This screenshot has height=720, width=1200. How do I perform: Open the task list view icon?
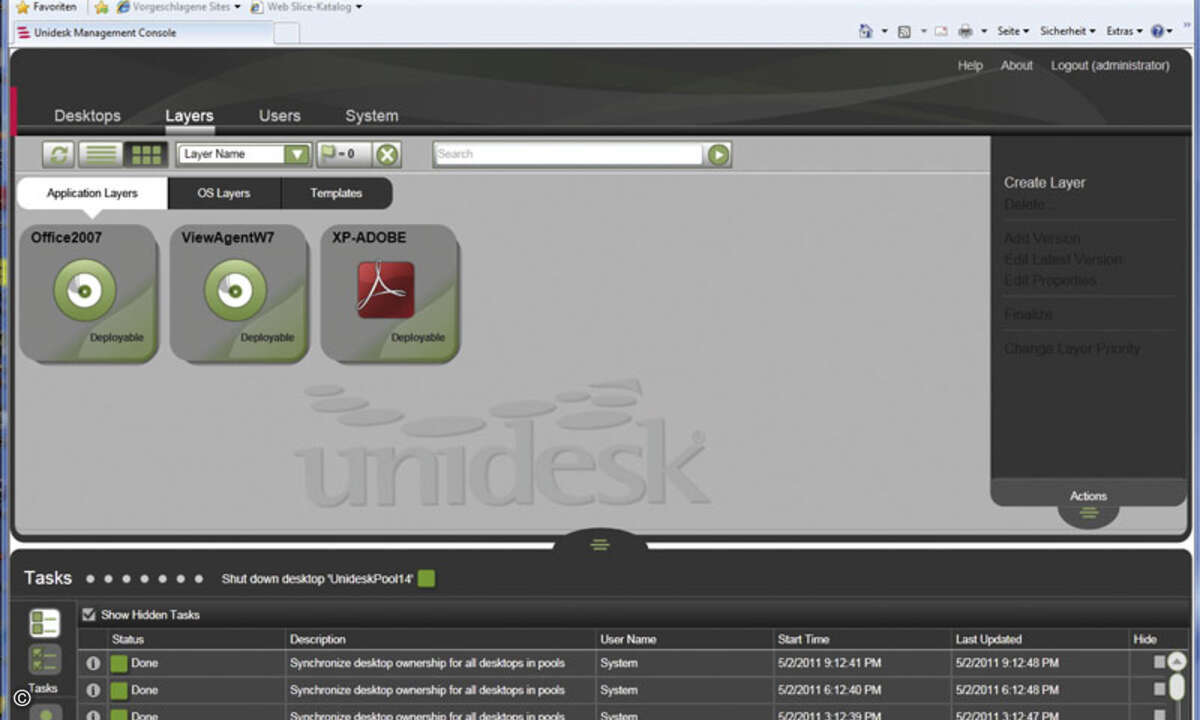point(44,623)
